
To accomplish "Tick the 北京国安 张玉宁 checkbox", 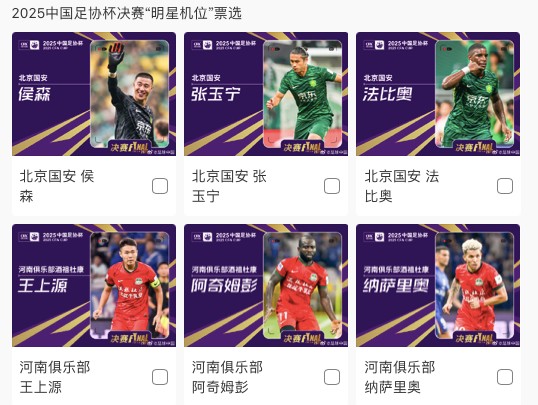I will [332, 186].
